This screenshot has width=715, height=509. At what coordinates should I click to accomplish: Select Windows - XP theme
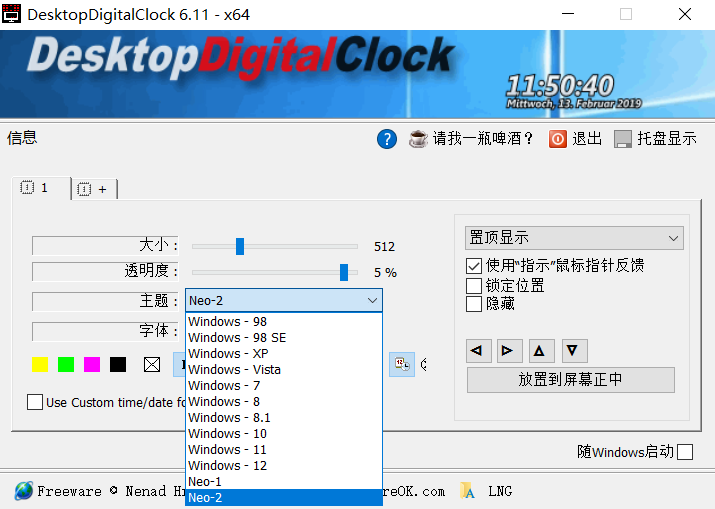(x=284, y=353)
